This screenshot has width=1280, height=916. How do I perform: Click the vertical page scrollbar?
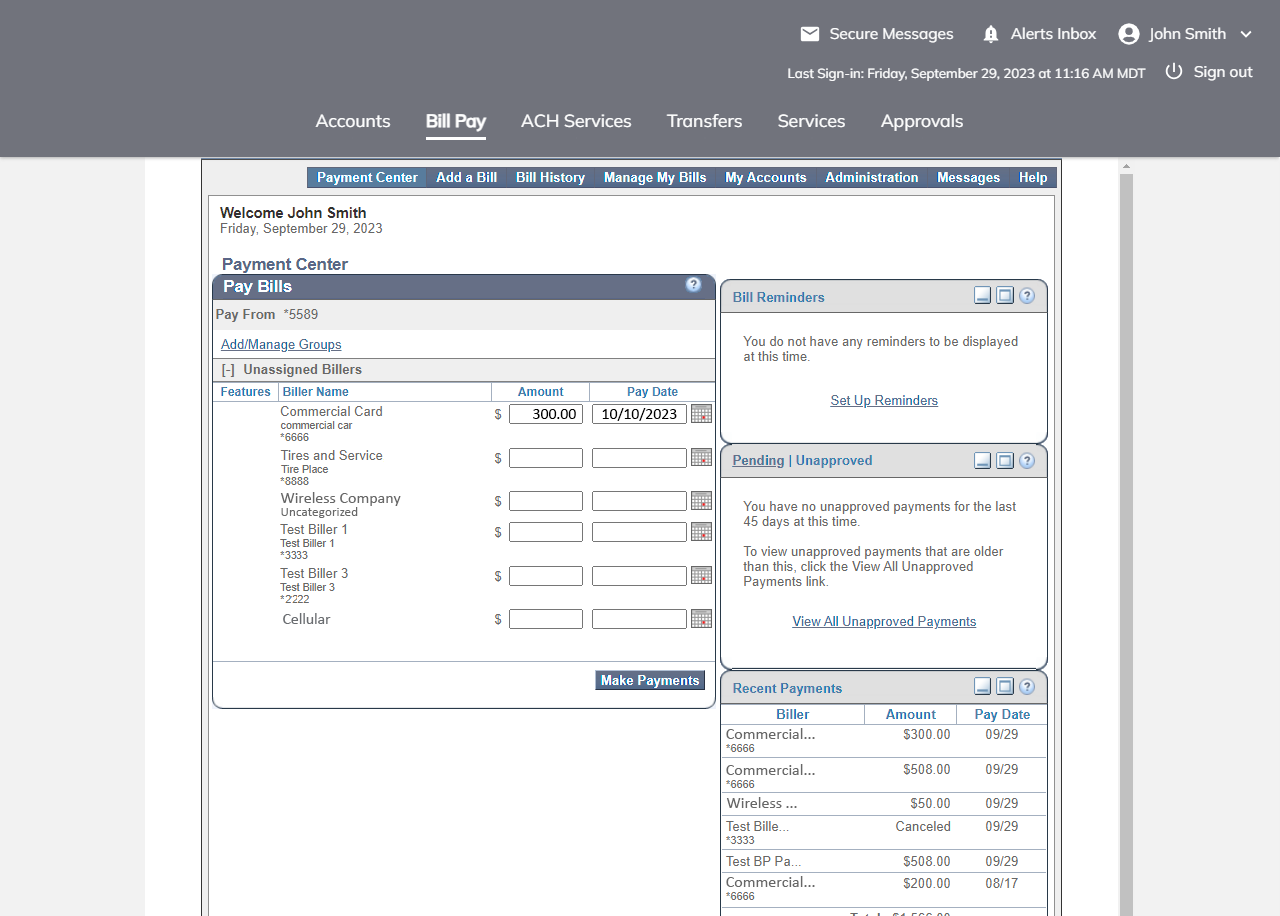[x=1126, y=540]
